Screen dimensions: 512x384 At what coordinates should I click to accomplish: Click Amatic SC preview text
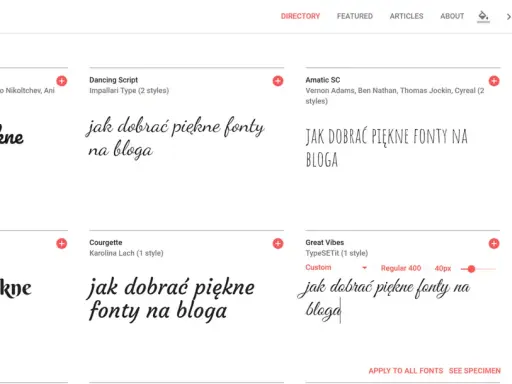click(x=387, y=147)
